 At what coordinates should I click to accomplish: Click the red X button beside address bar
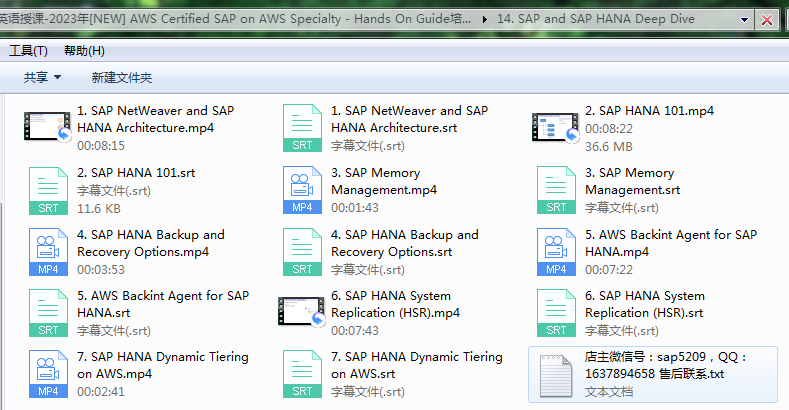[767, 20]
